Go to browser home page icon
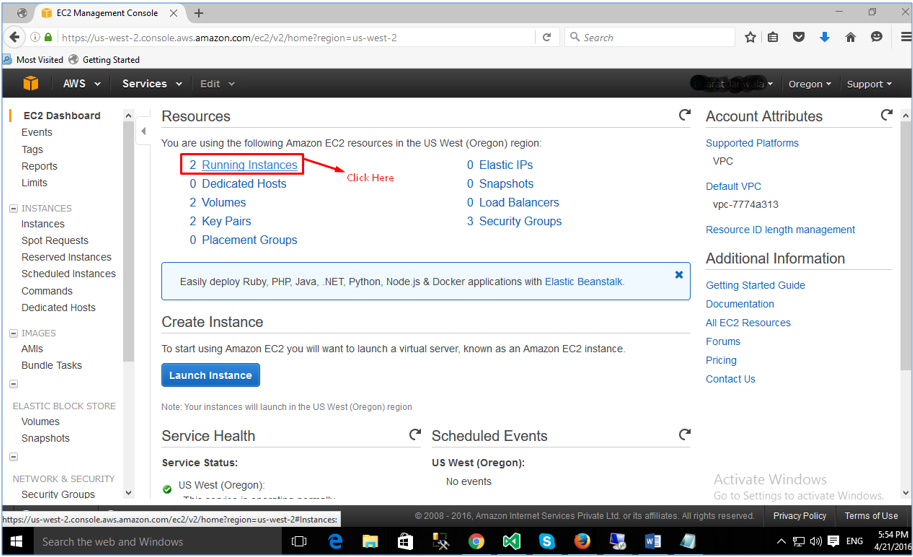Viewport: 913px width, 557px height. tap(851, 37)
